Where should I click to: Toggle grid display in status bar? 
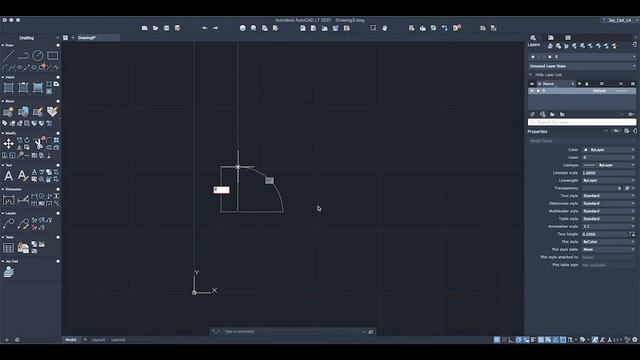tap(497, 340)
